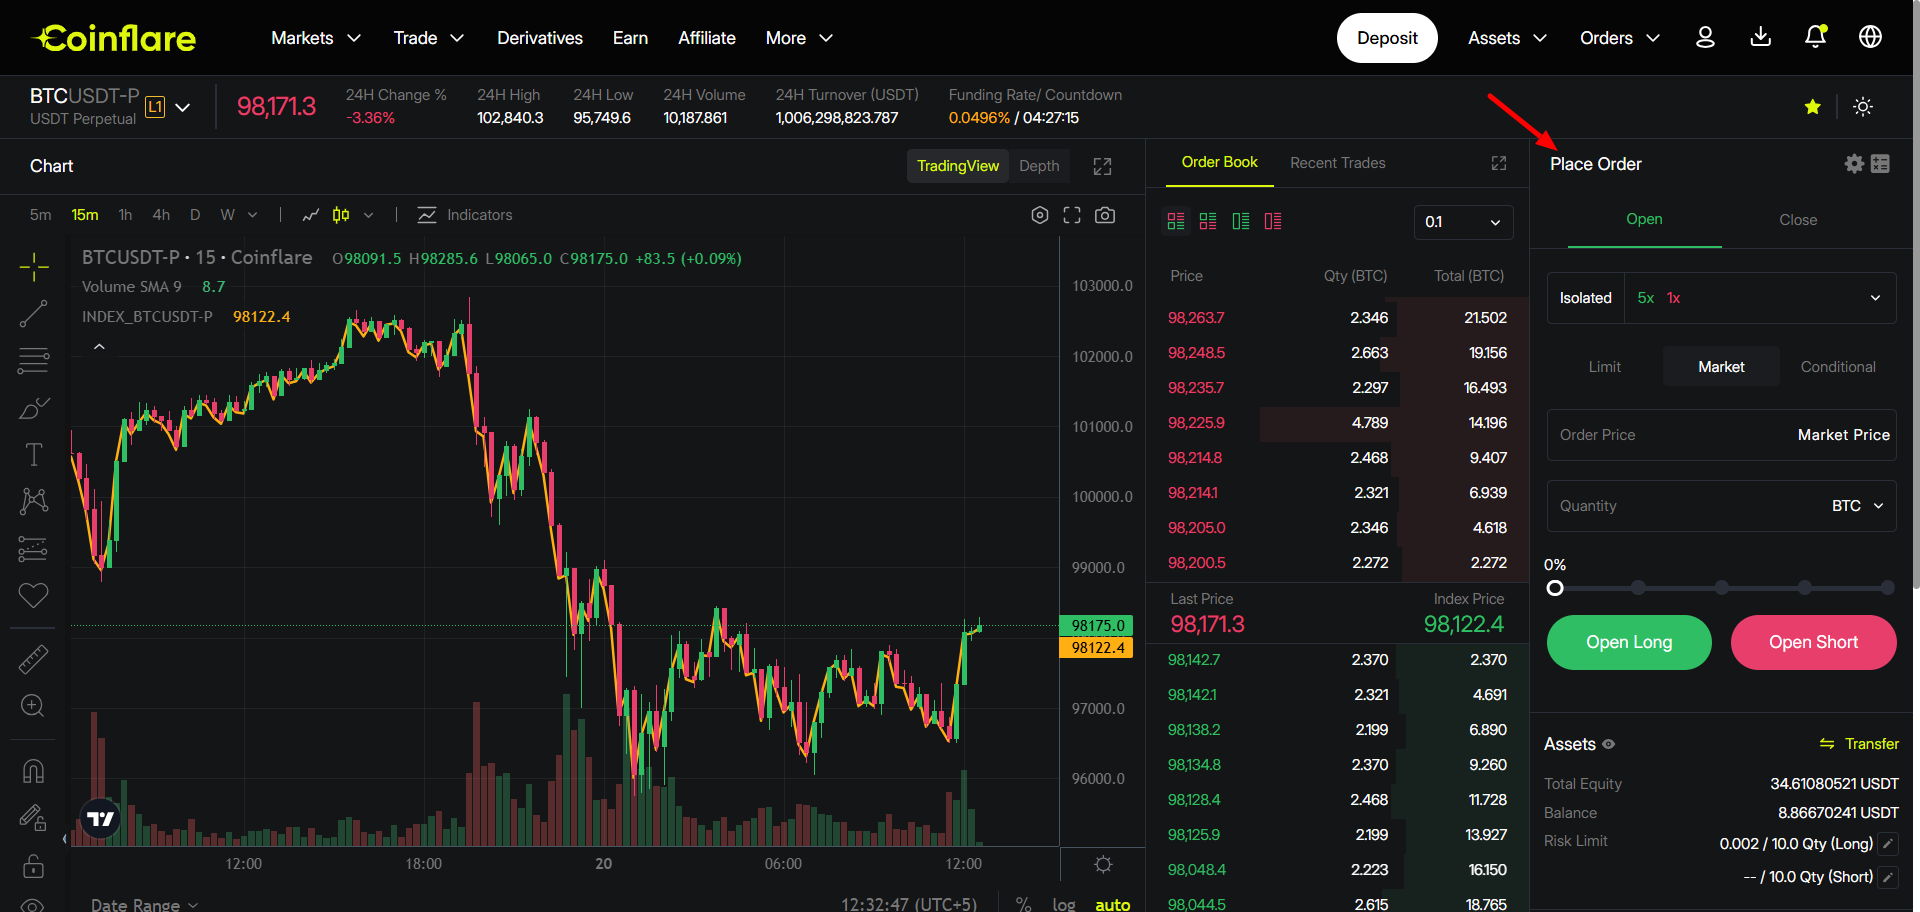The height and width of the screenshot is (912, 1920).
Task: Open the user profile icon
Action: pos(1705,37)
